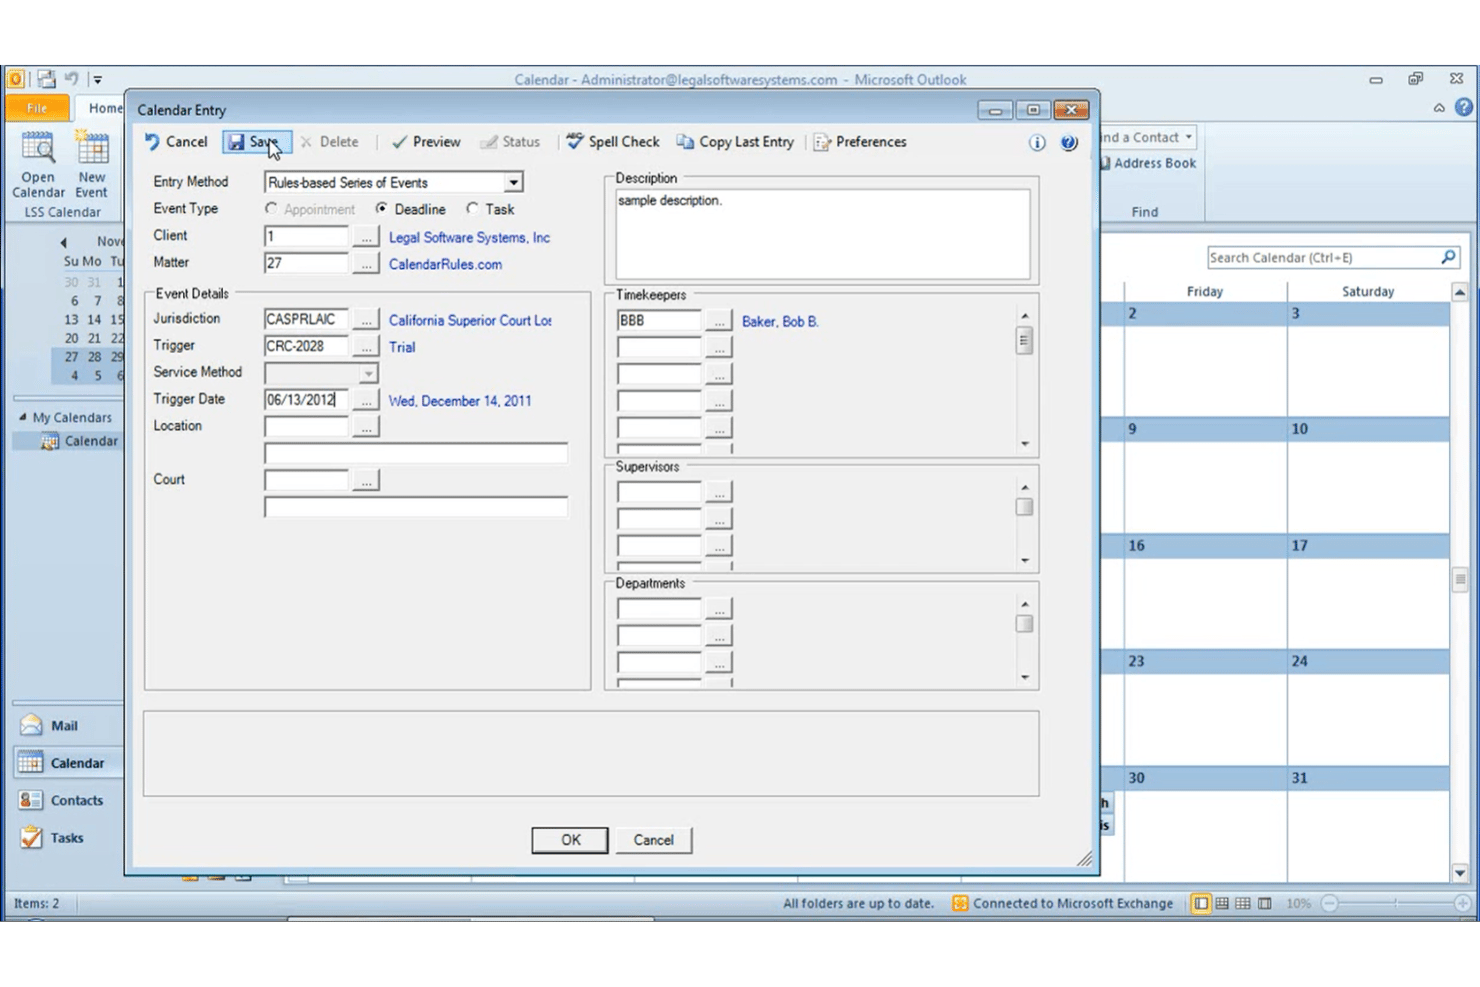Screen dimensions: 1480x987
Task: Click Open Calendar in the Outlook ribbon
Action: click(38, 165)
